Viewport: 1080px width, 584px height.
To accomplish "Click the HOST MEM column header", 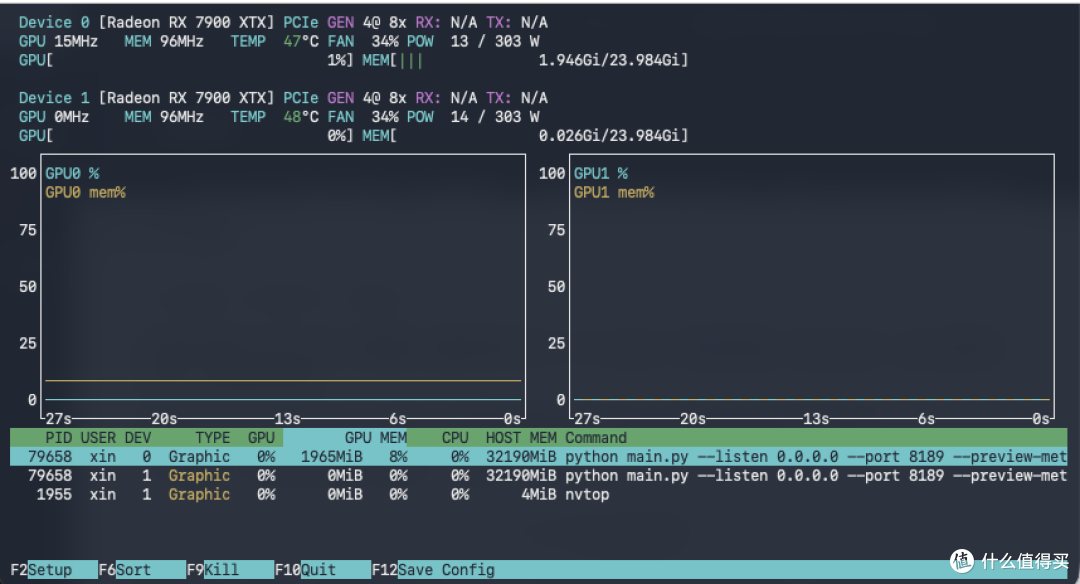I will click(x=521, y=437).
